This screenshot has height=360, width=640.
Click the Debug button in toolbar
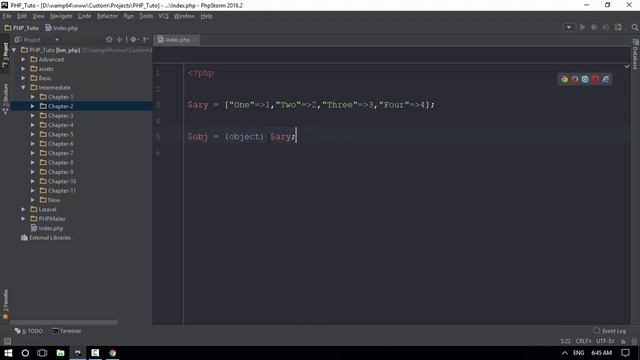coord(594,27)
